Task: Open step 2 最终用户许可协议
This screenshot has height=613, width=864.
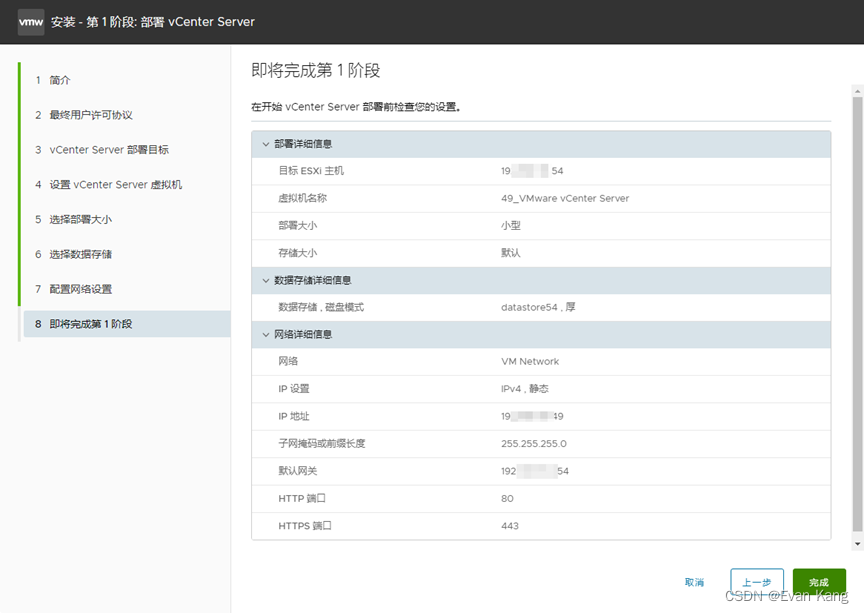Action: click(x=90, y=115)
